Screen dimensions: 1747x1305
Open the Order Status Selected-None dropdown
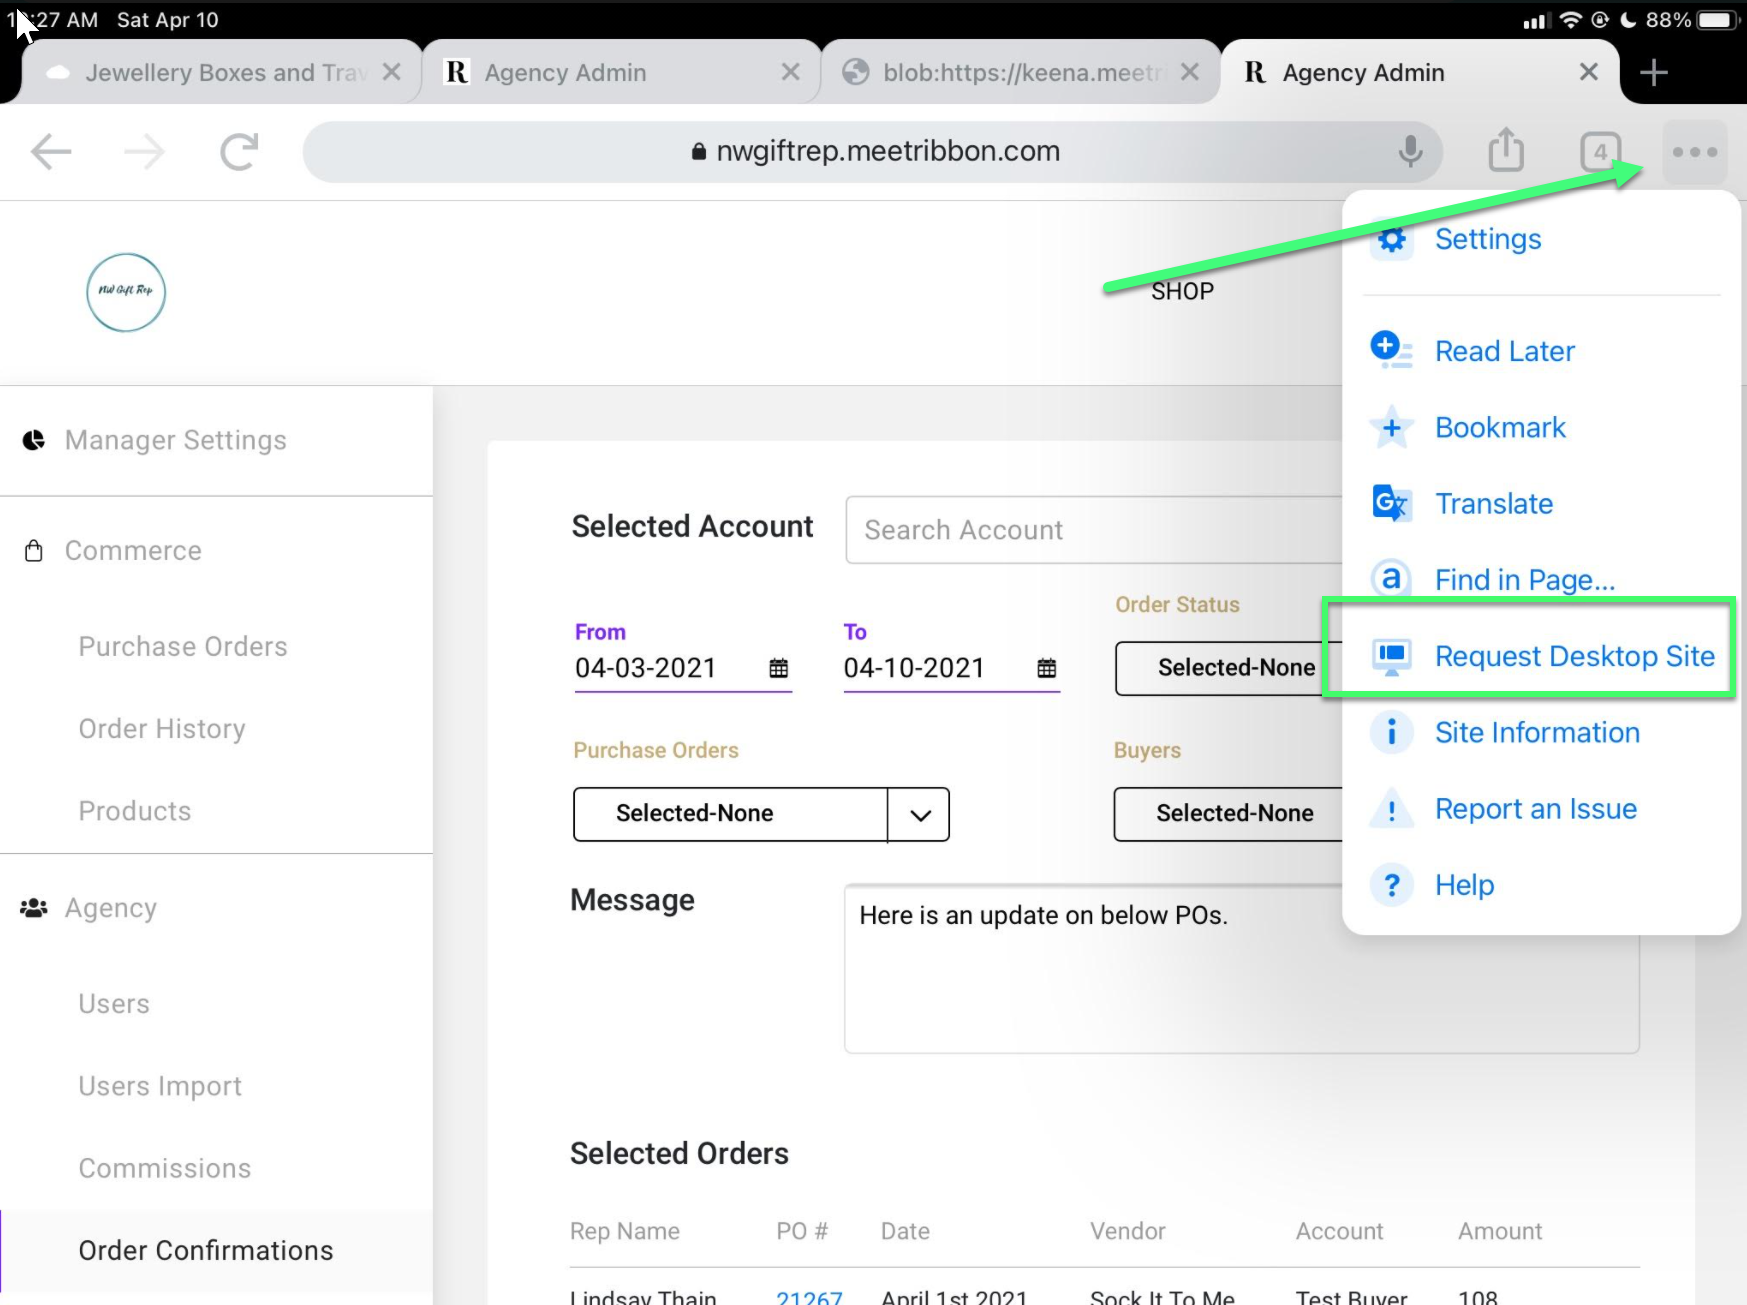coord(1230,668)
